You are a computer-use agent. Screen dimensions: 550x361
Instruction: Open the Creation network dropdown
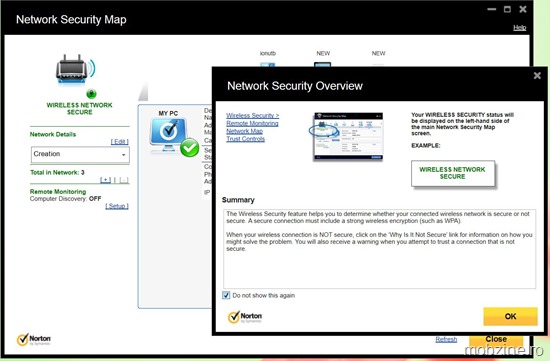(80, 154)
